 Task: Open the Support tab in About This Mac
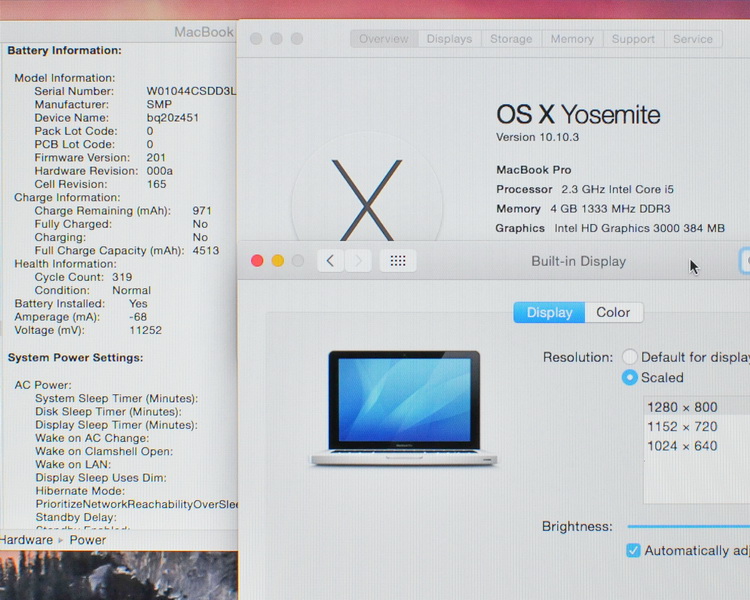pyautogui.click(x=633, y=39)
